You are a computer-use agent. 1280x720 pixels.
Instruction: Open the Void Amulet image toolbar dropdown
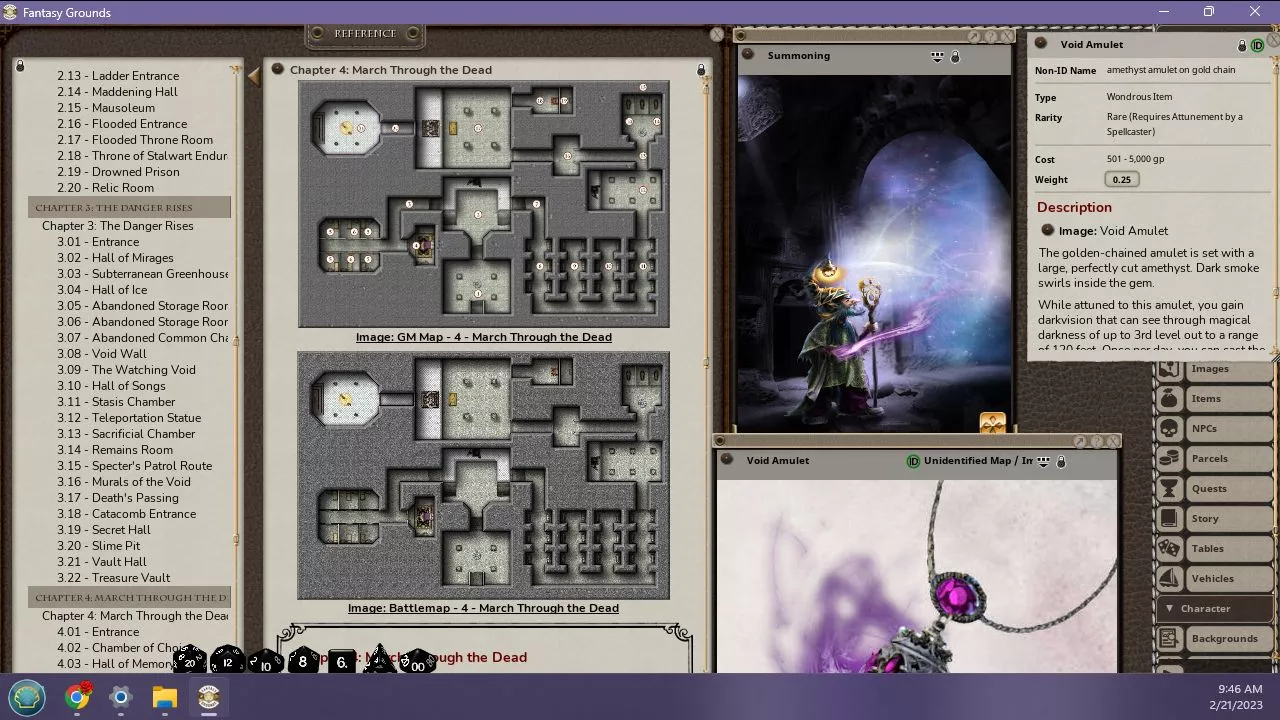pyautogui.click(x=1043, y=462)
